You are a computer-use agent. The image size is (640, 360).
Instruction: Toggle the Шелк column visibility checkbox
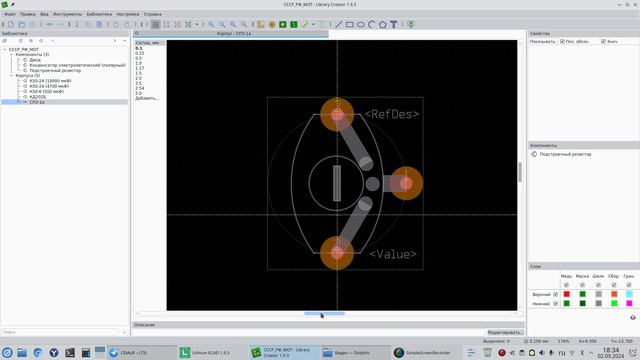point(598,285)
